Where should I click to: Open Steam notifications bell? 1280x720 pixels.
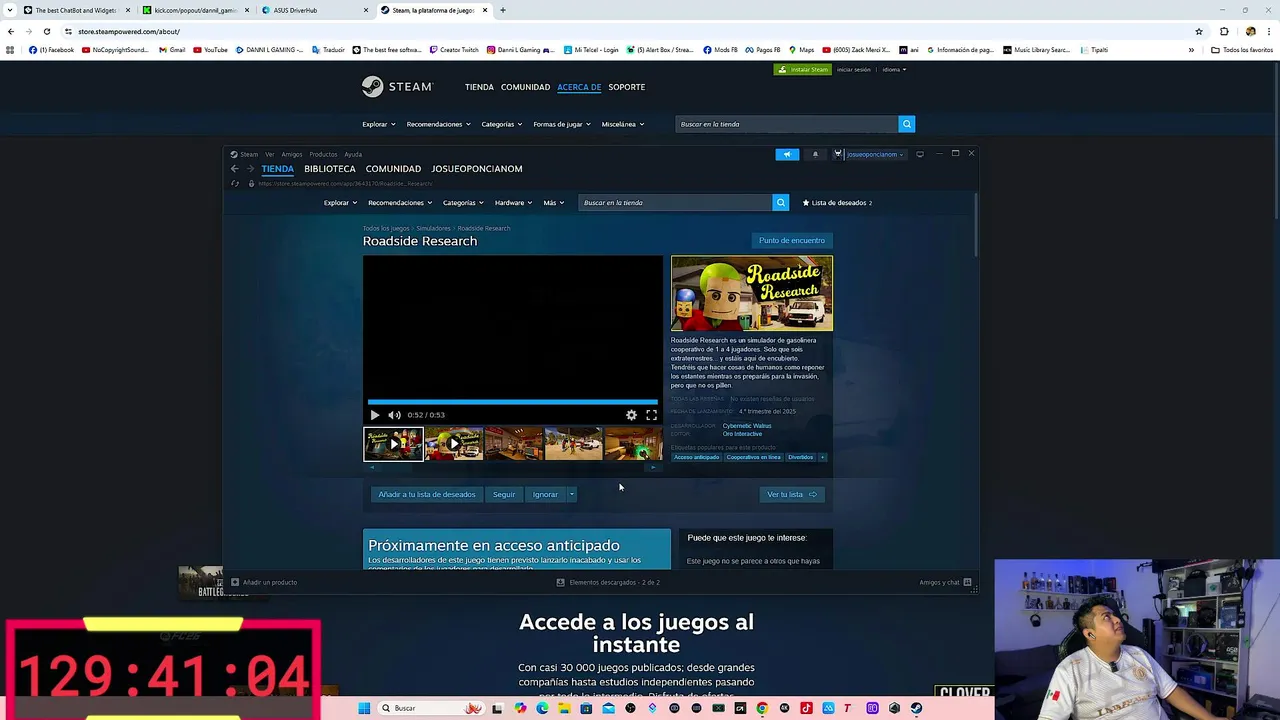(815, 154)
